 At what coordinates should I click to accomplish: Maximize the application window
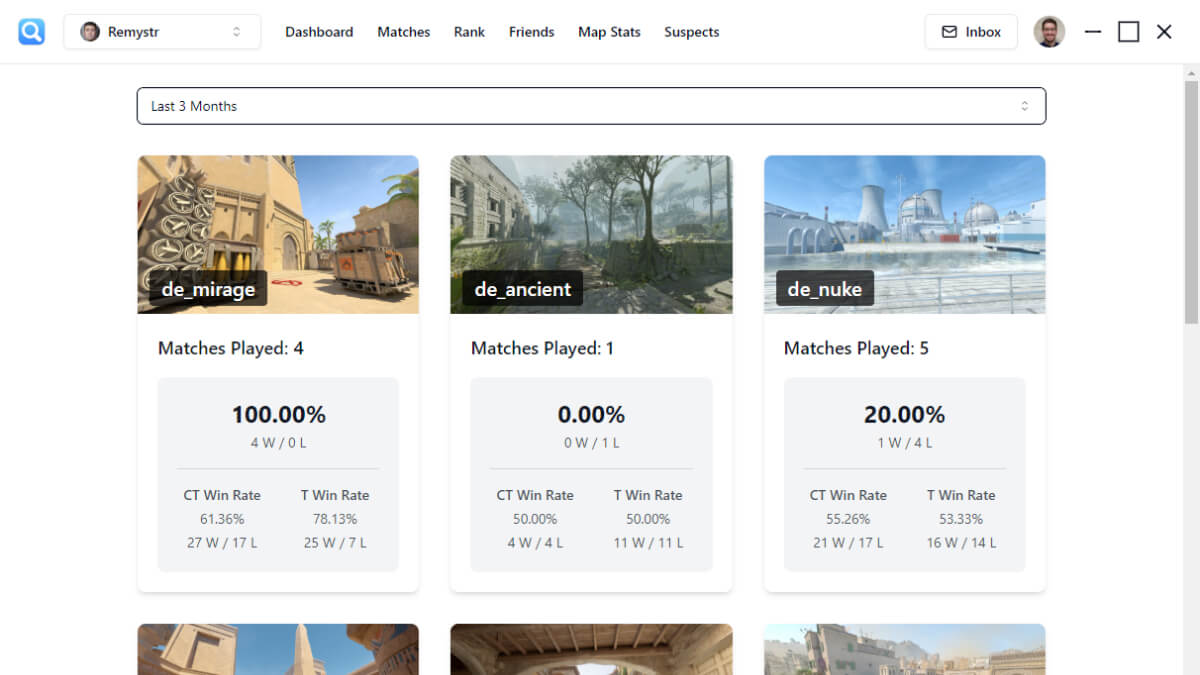[1128, 32]
